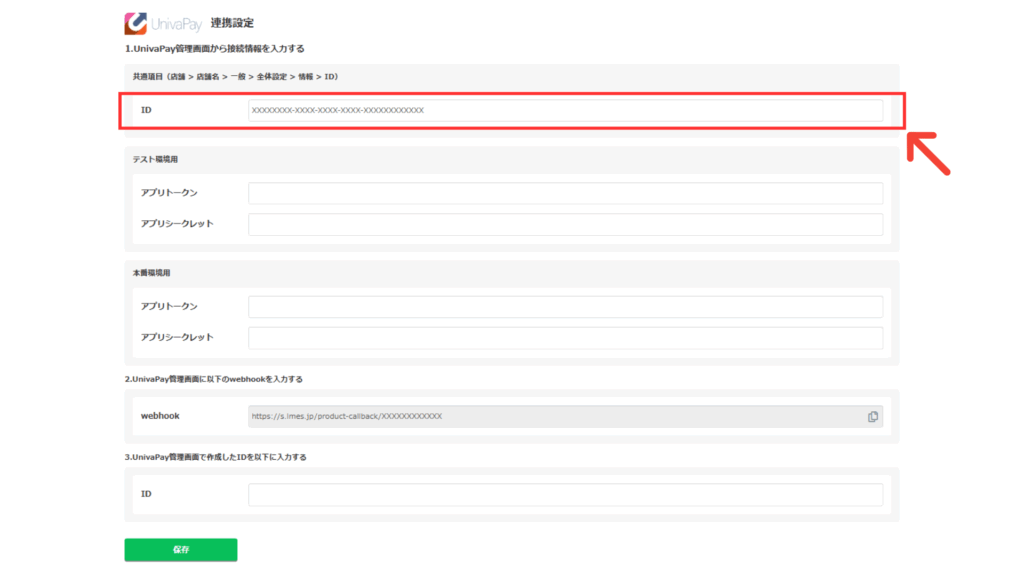
Task: Click the webhook label text
Action: coord(160,416)
